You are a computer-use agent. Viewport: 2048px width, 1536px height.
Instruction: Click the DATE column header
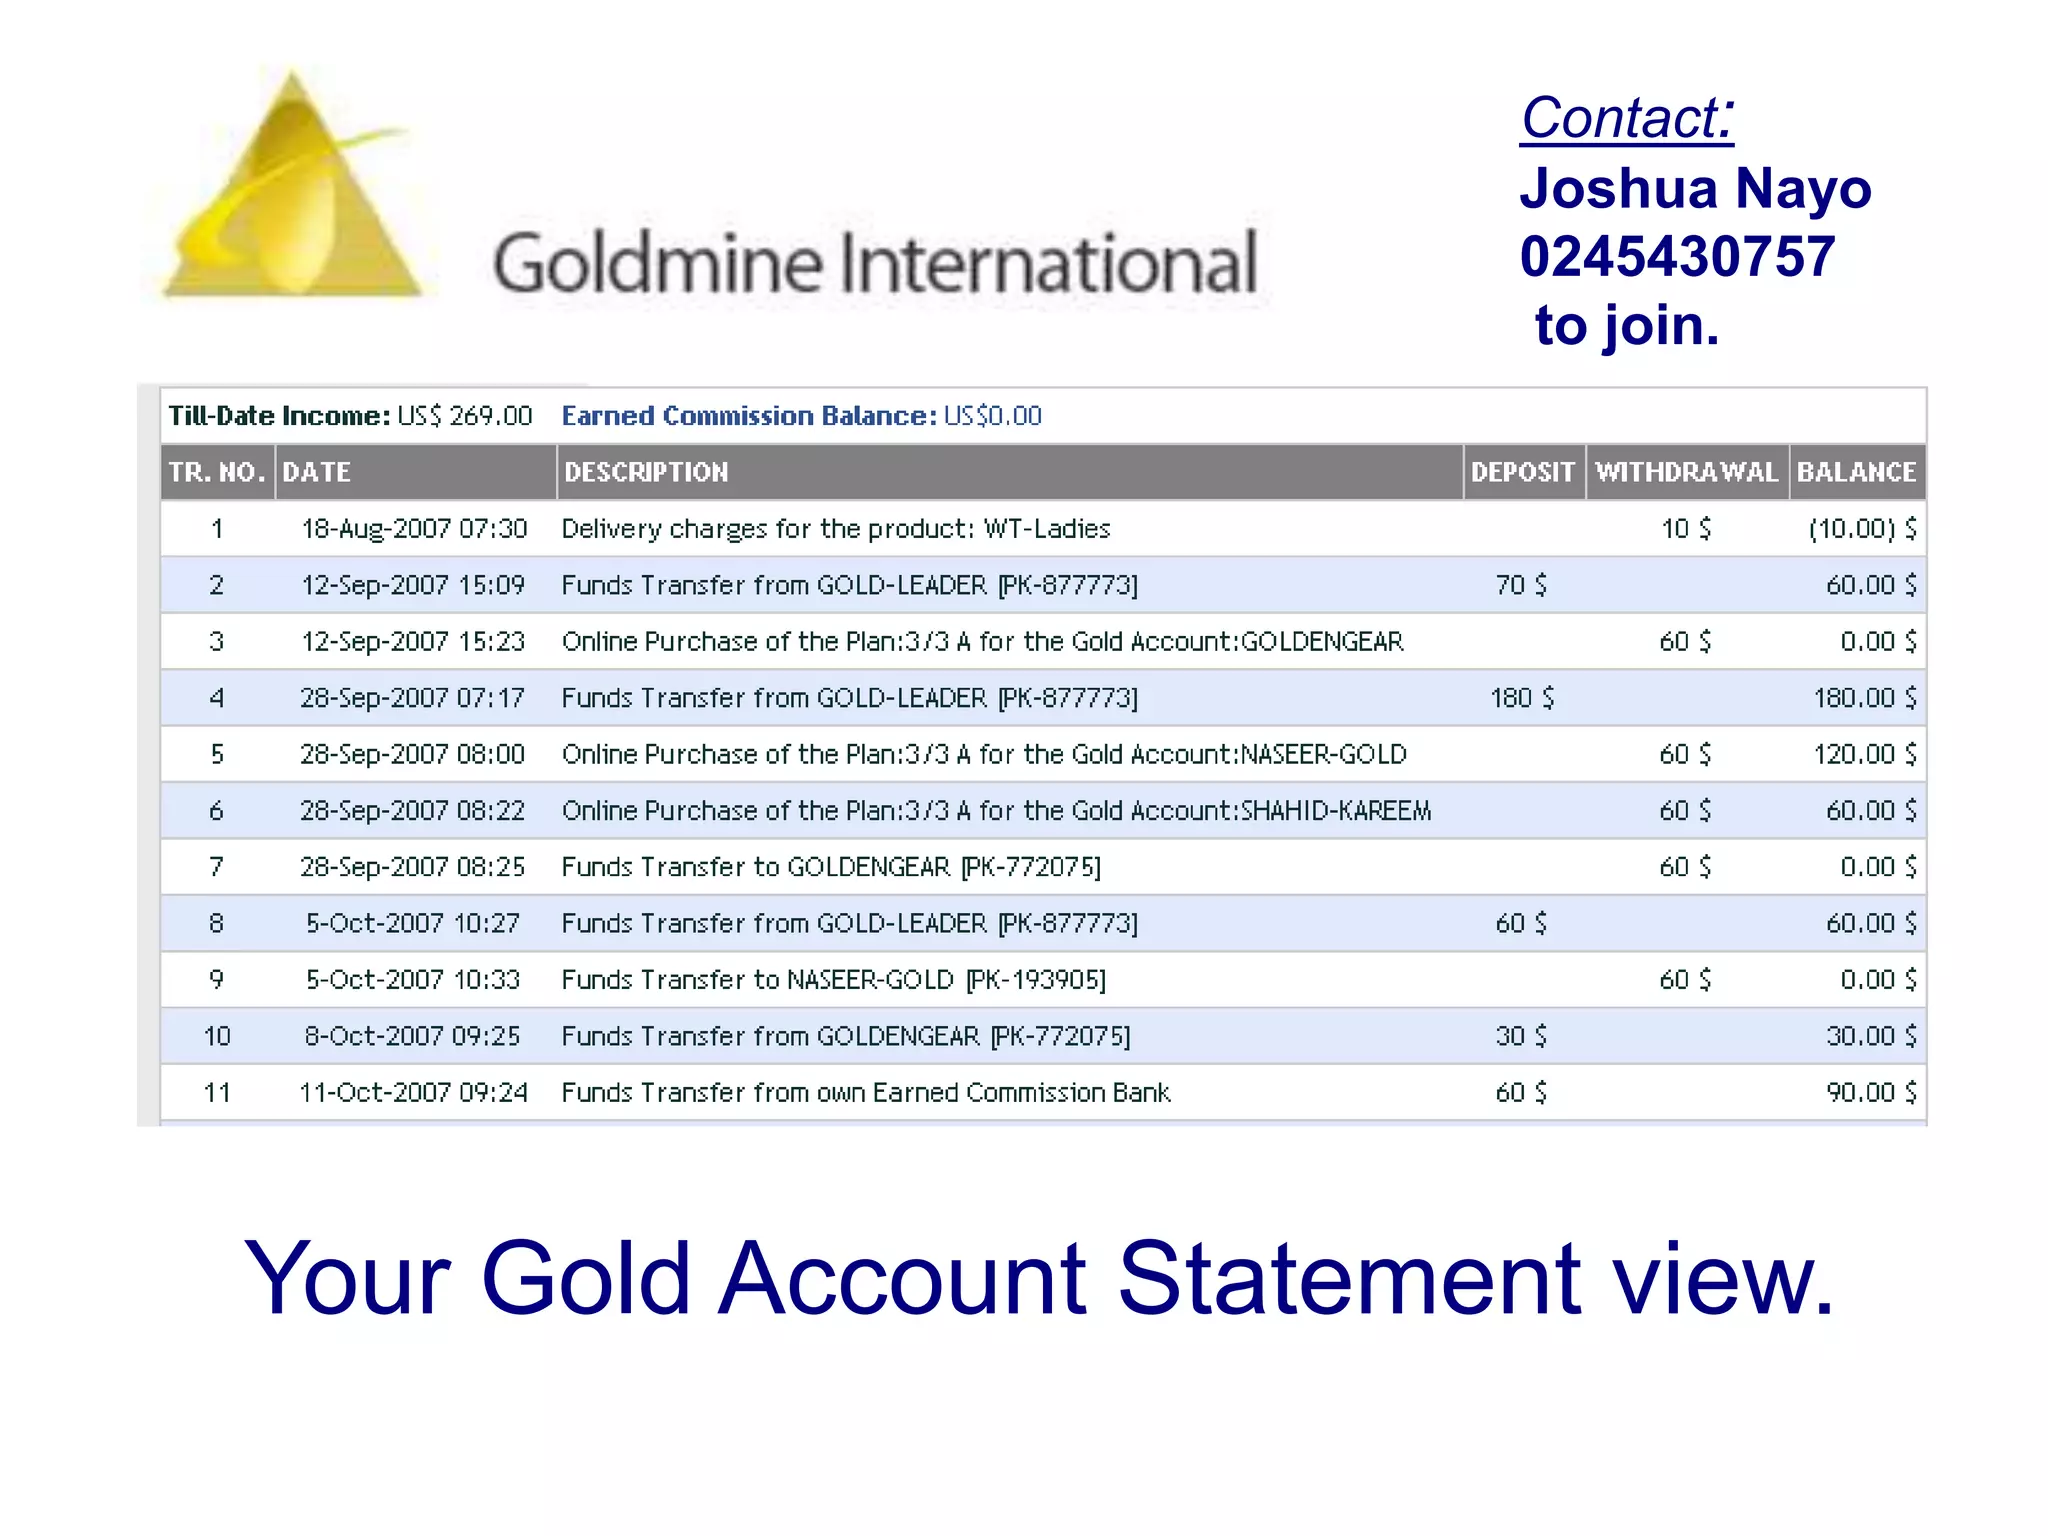[x=416, y=472]
